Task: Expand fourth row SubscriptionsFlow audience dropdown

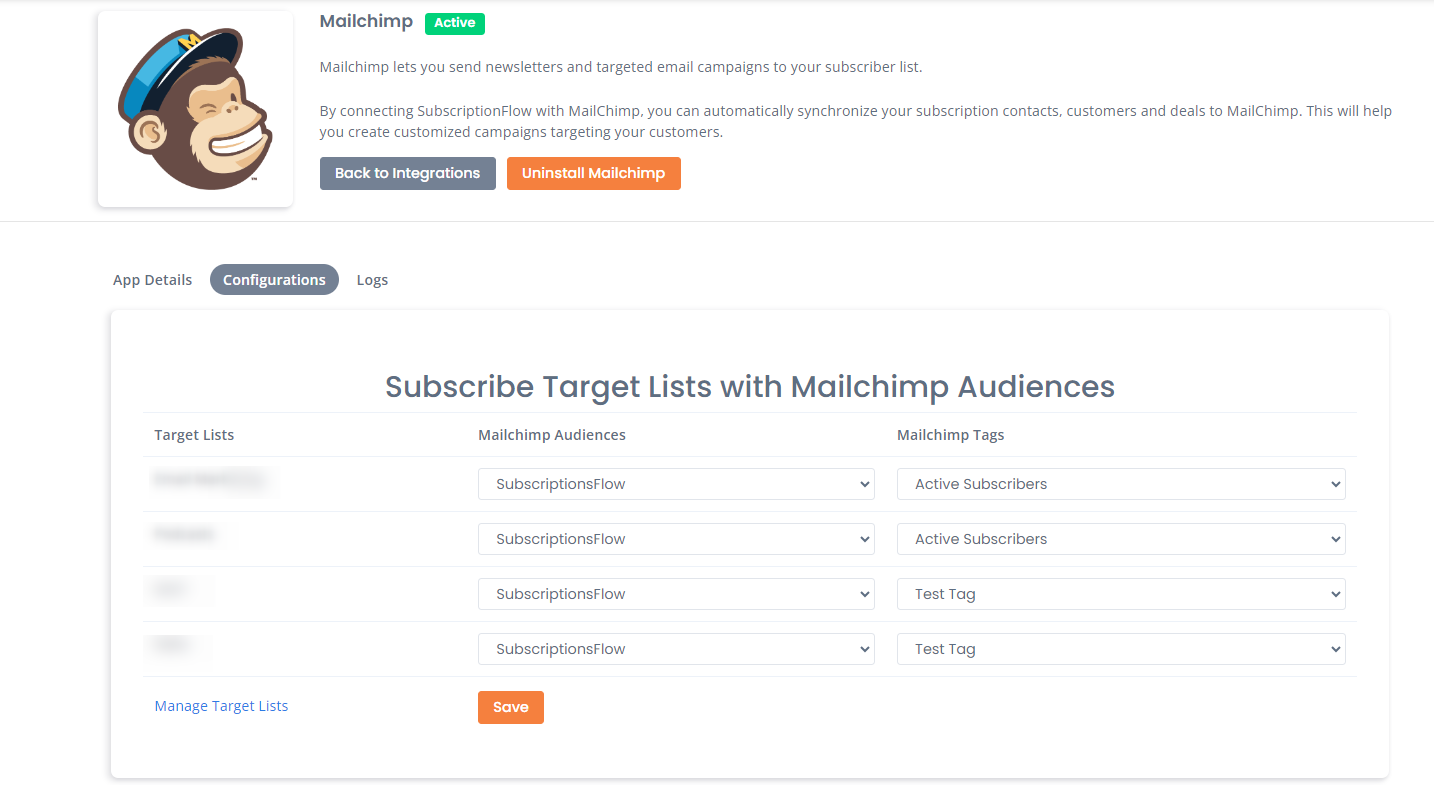Action: click(676, 649)
